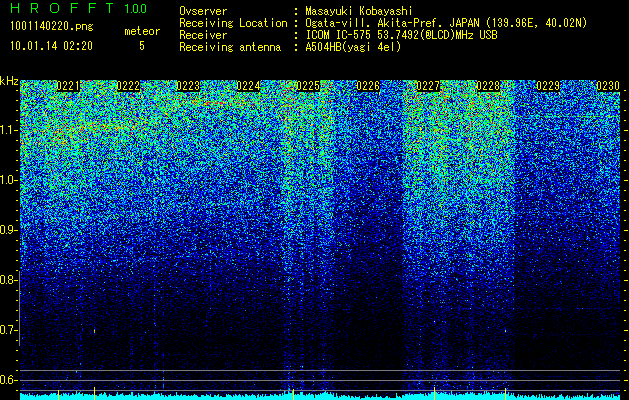
Task: Click the 0229 time marker
Action: 548,86
